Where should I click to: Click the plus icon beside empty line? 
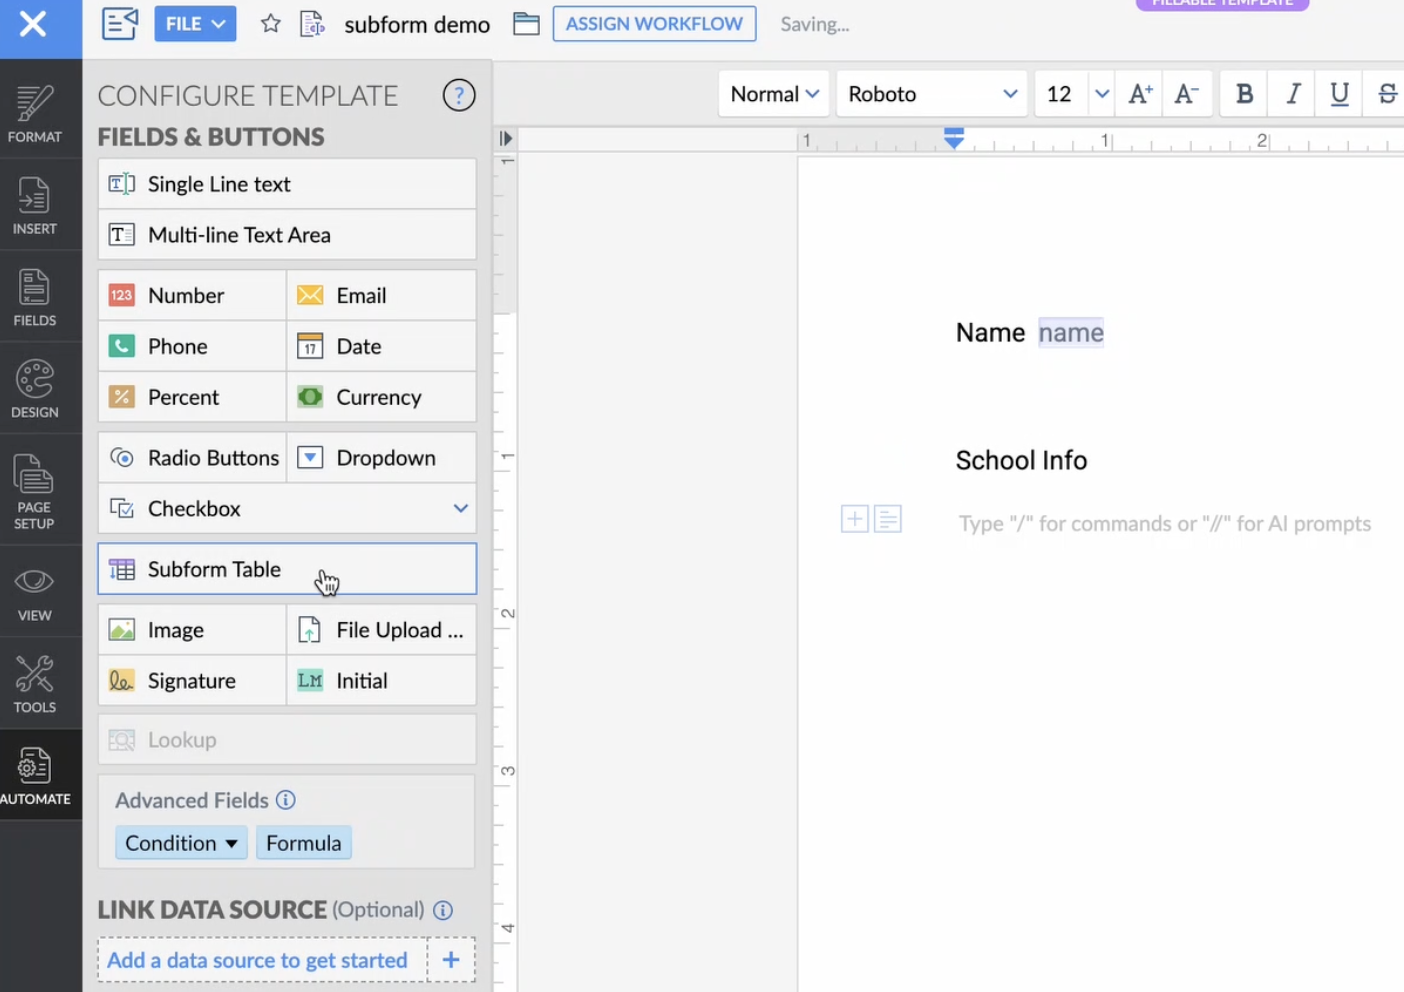coord(854,519)
